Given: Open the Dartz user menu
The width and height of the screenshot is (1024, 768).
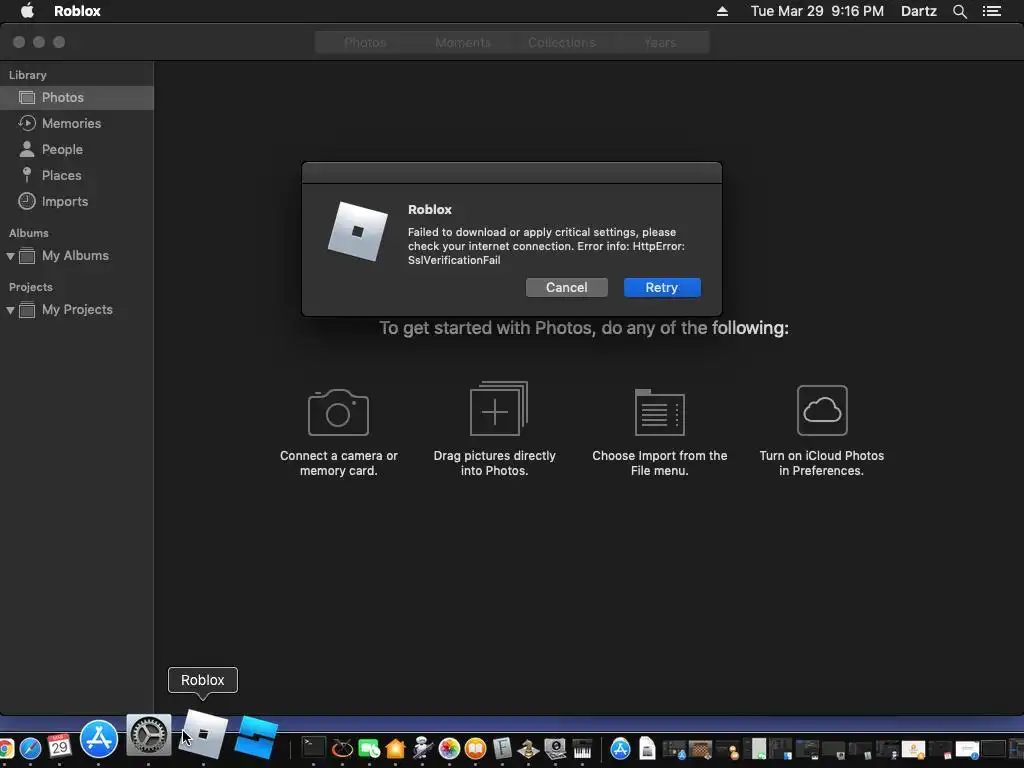Looking at the screenshot, I should [919, 11].
